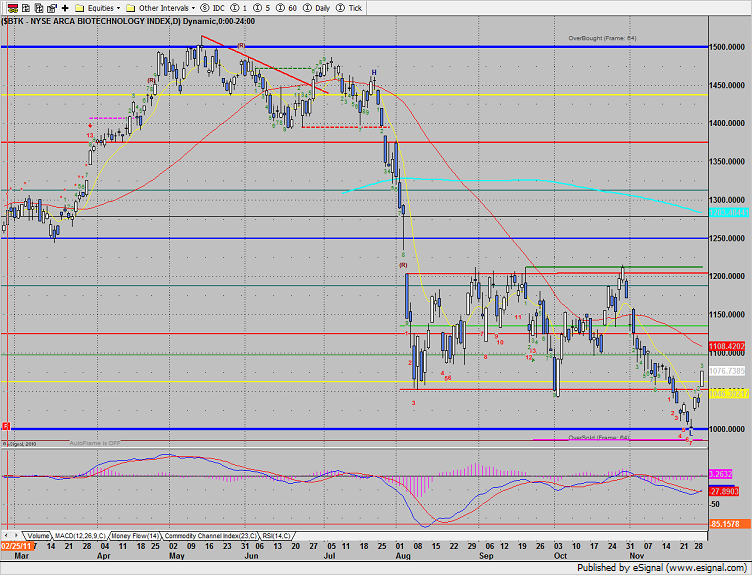
Task: Click the 1500.0000 price axis label
Action: (x=727, y=47)
